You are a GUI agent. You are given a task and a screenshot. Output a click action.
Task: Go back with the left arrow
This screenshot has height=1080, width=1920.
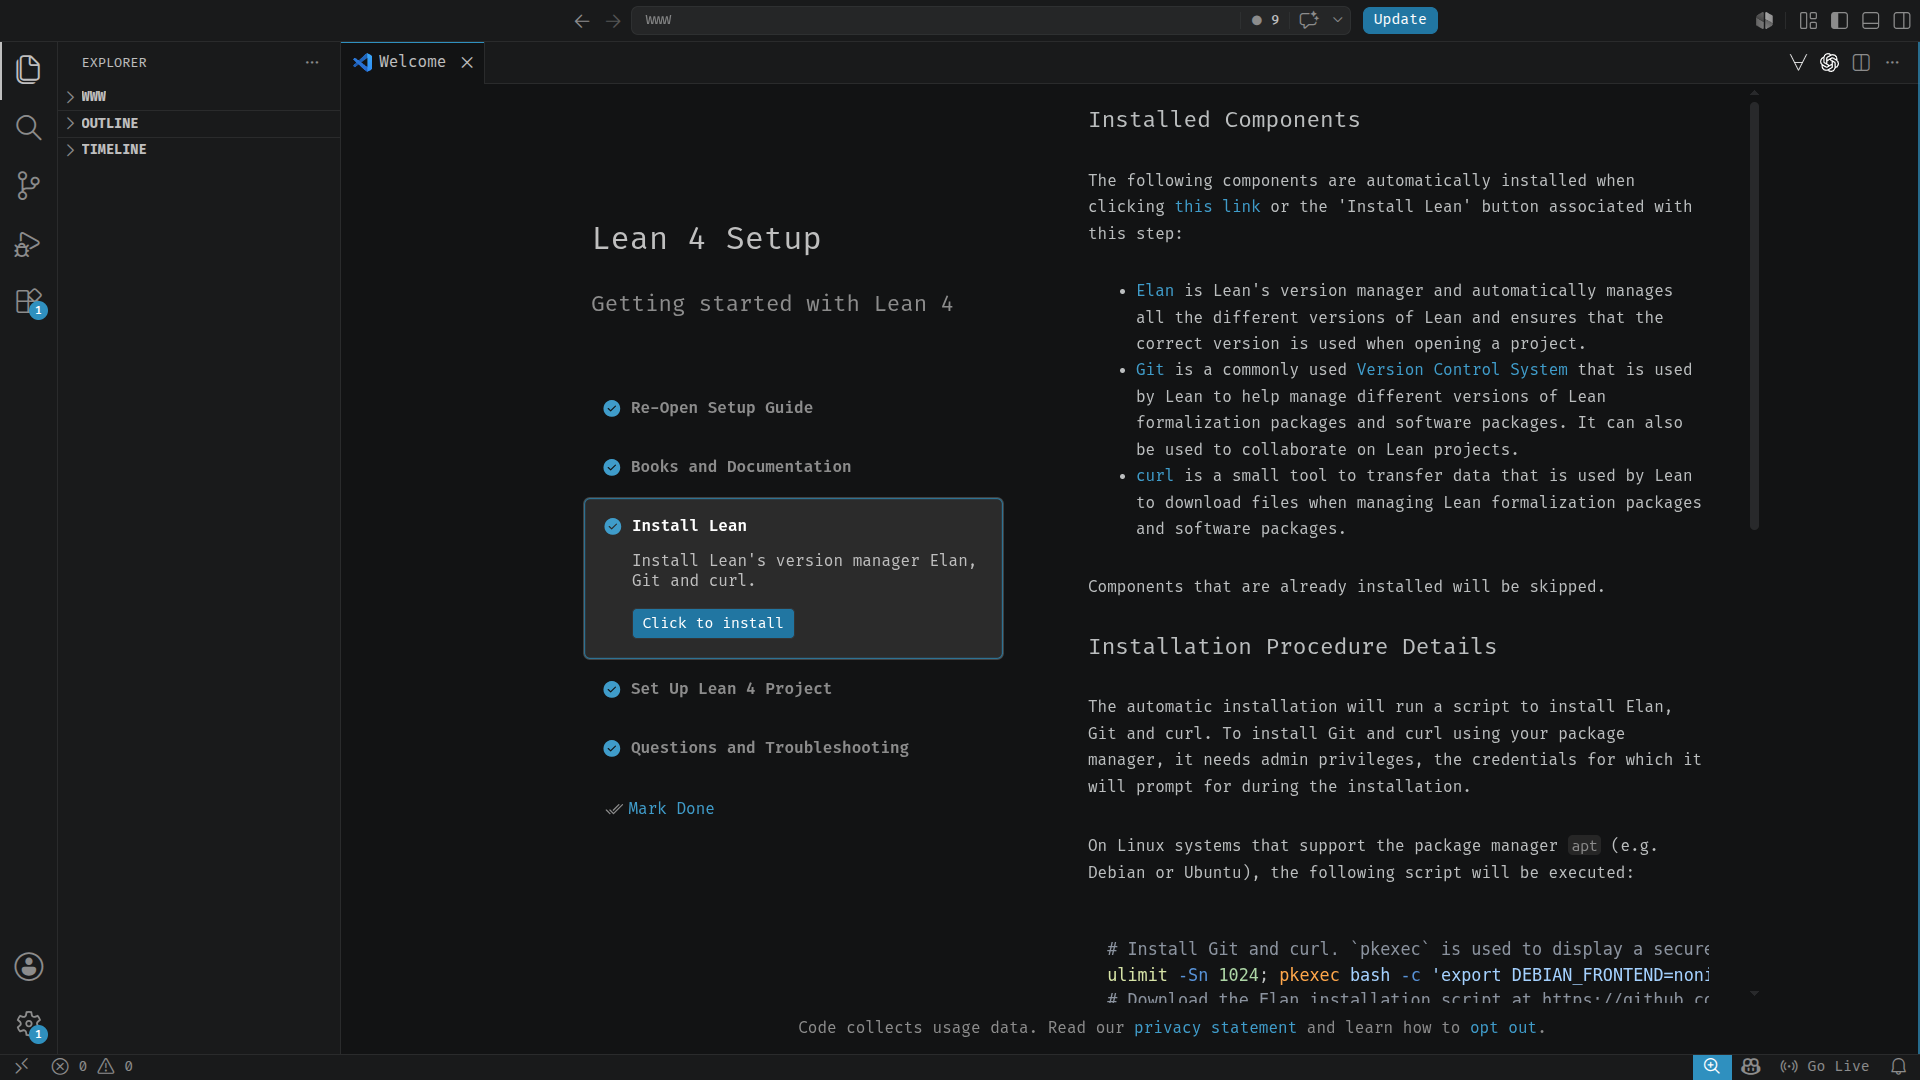[x=582, y=20]
